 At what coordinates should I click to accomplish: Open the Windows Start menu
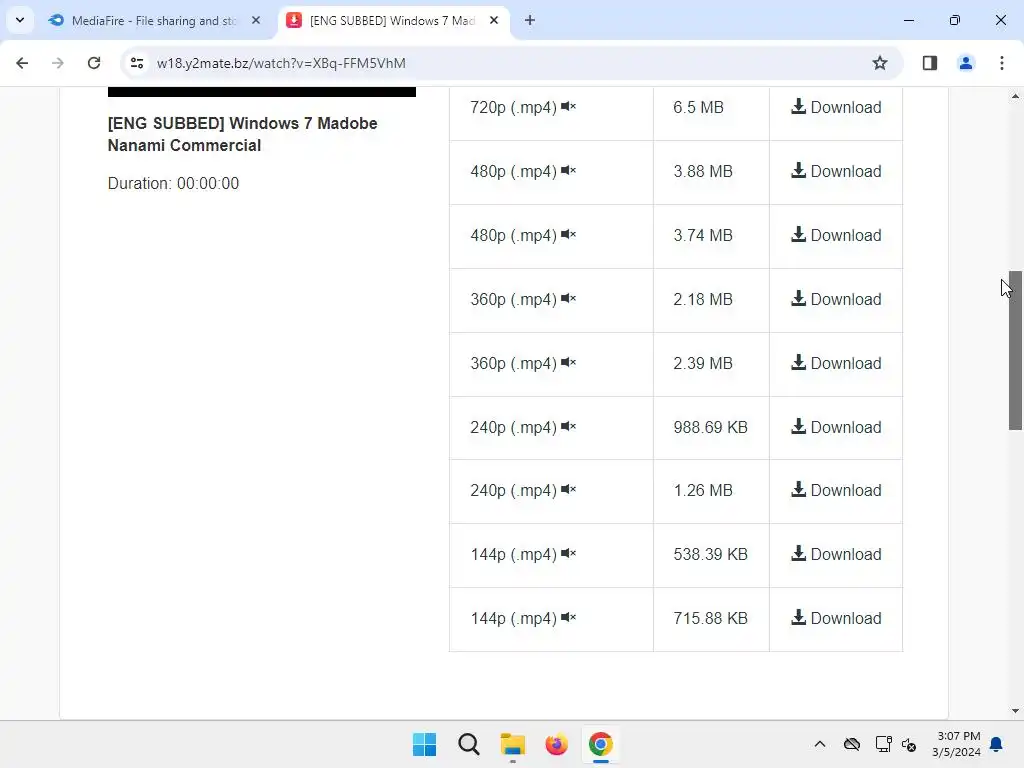[424, 744]
